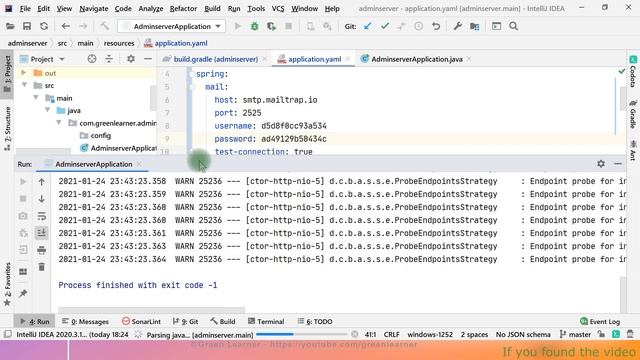Open the VCS menu

click(x=278, y=8)
